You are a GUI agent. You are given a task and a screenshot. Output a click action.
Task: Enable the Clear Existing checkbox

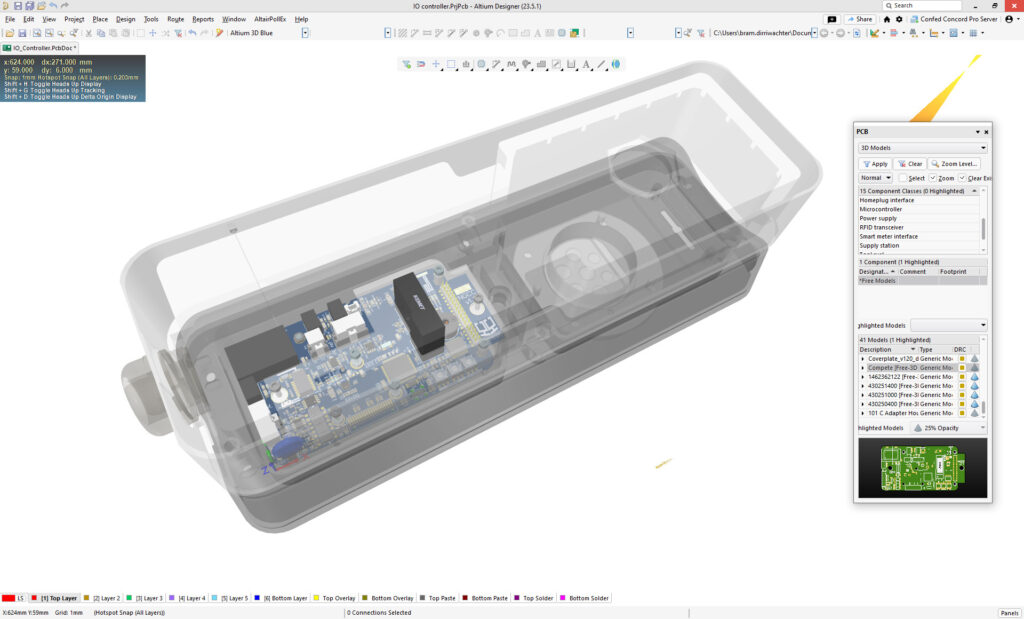tap(963, 178)
